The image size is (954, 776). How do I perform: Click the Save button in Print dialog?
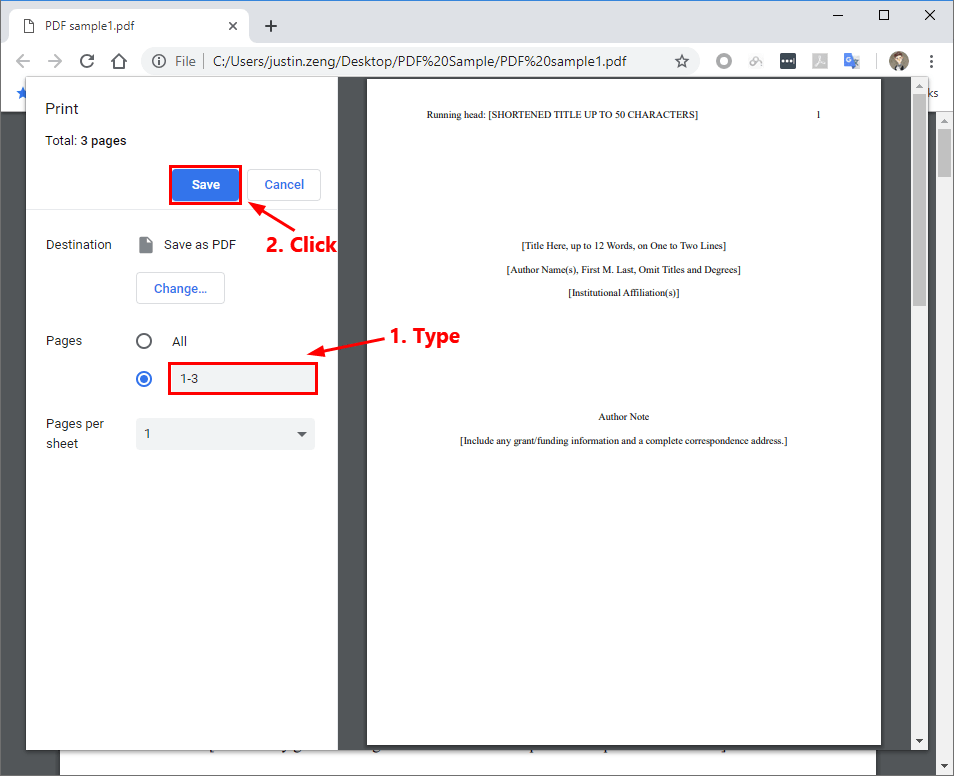click(x=205, y=185)
